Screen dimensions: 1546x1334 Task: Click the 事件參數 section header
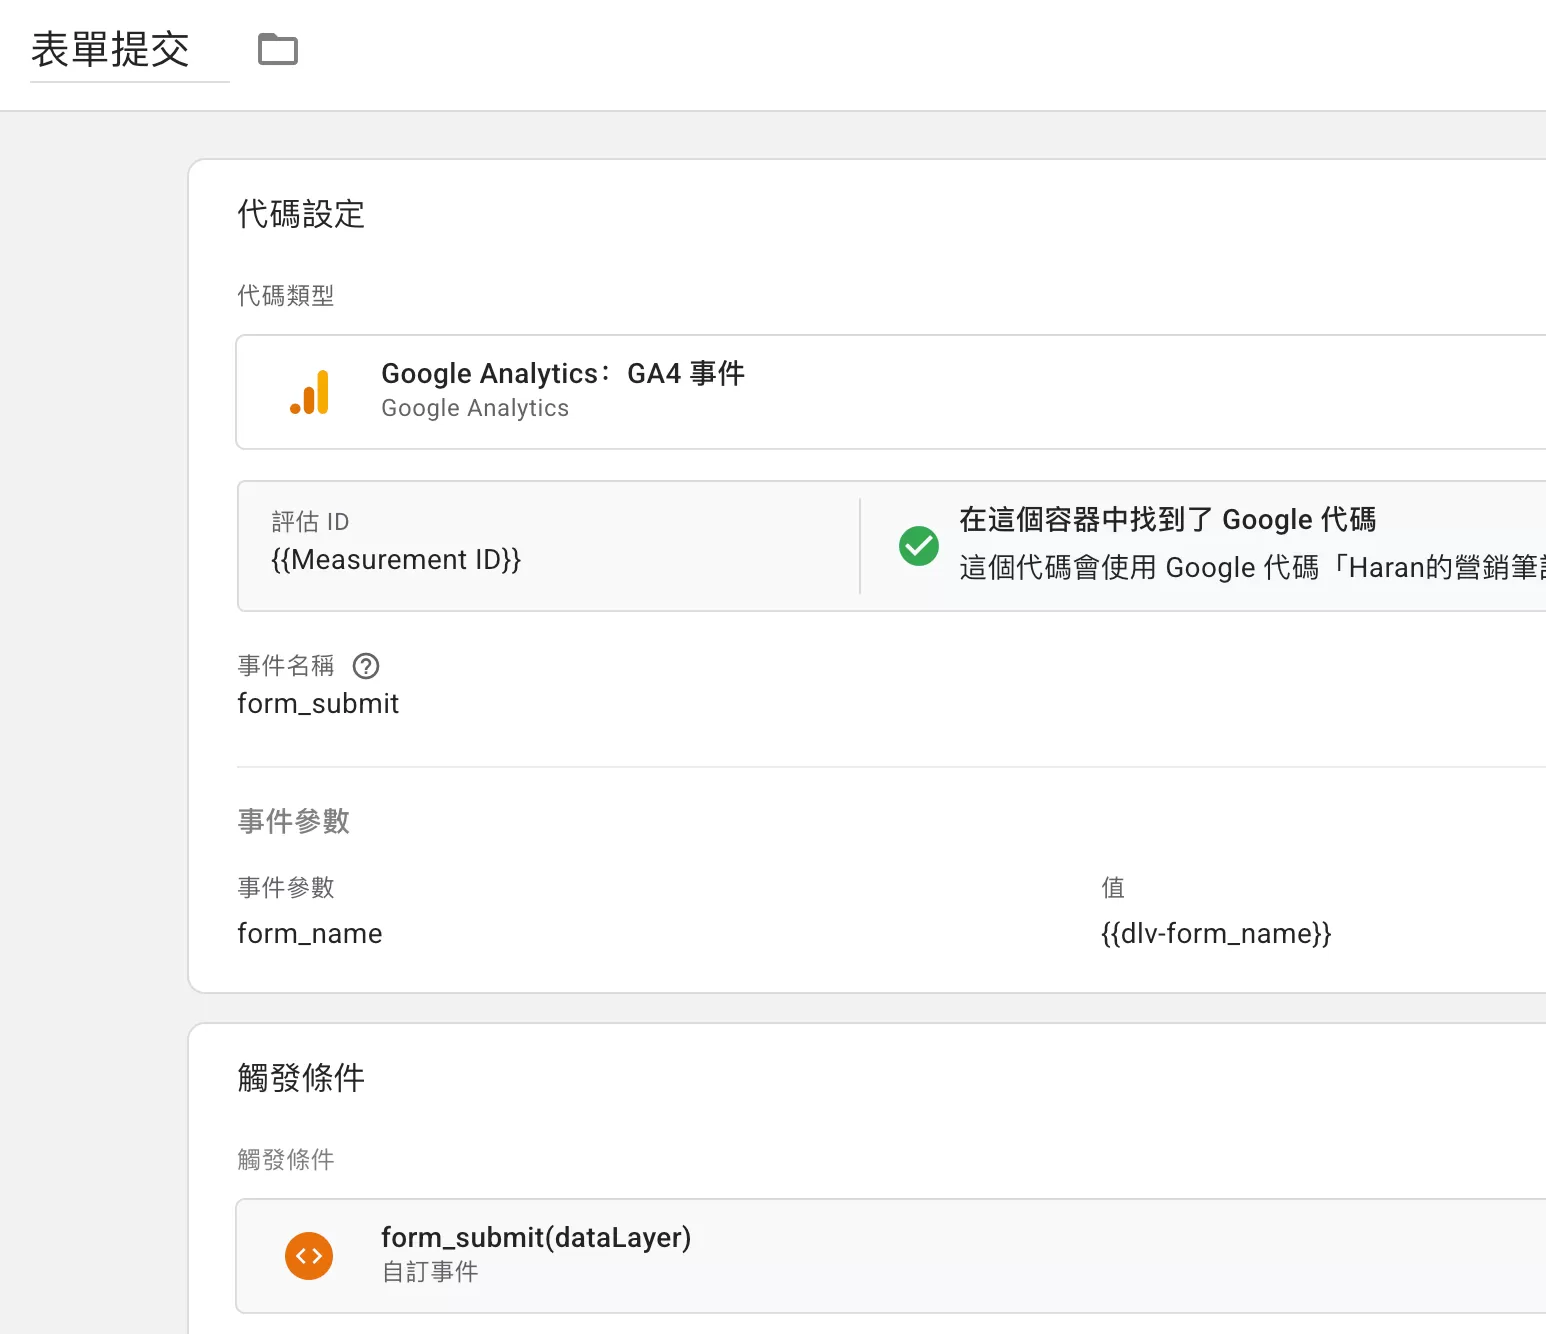[x=294, y=822]
